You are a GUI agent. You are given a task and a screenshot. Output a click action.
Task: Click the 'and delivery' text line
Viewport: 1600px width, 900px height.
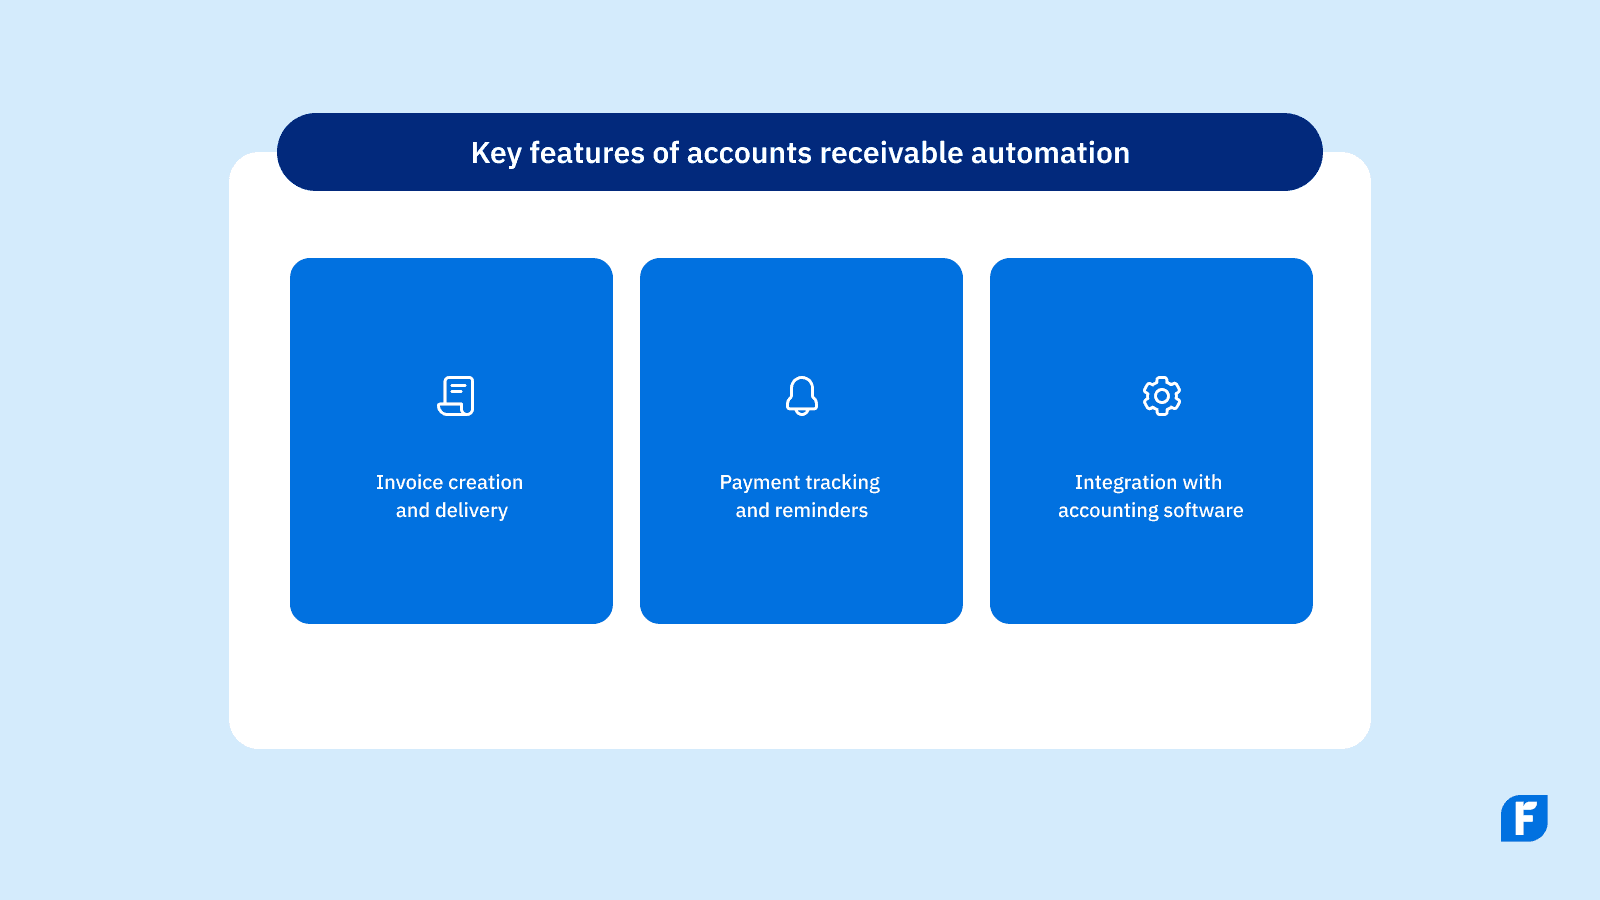(451, 510)
